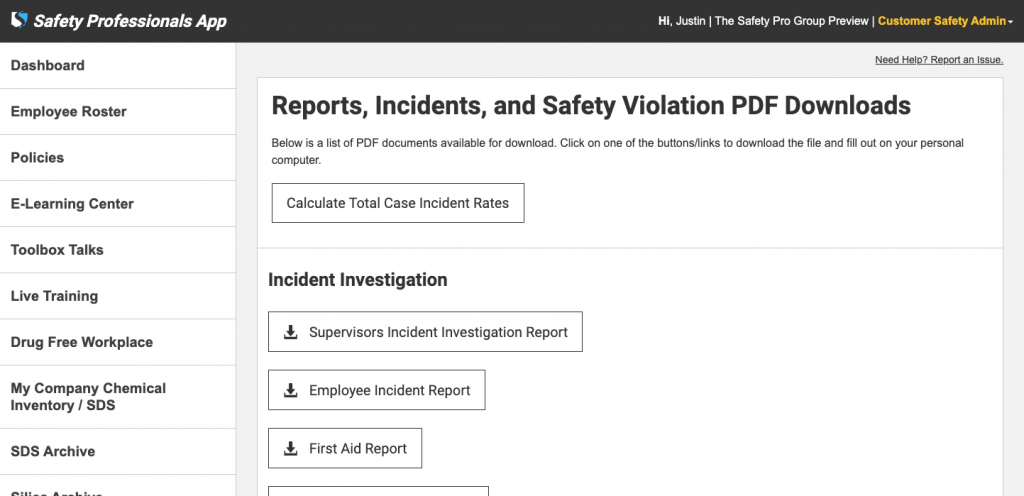Download Supervisors Incident Investigation Report

tap(425, 332)
